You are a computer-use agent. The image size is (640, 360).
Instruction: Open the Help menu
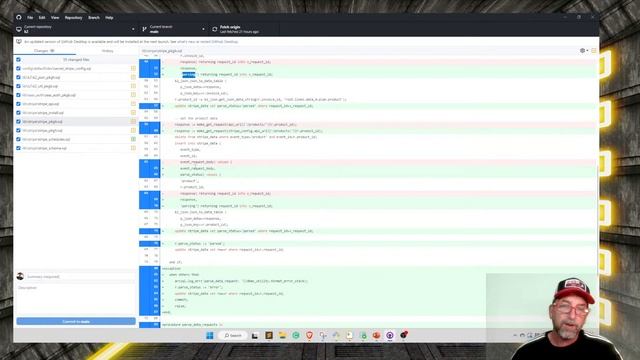point(109,18)
